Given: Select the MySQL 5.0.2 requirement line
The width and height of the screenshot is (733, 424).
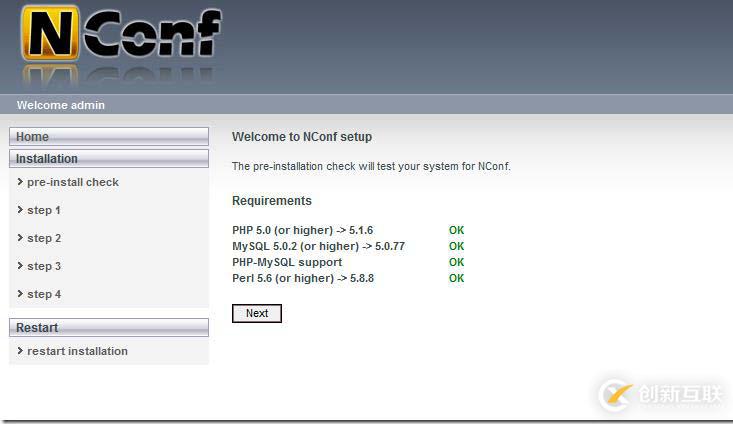Looking at the screenshot, I should 318,246.
